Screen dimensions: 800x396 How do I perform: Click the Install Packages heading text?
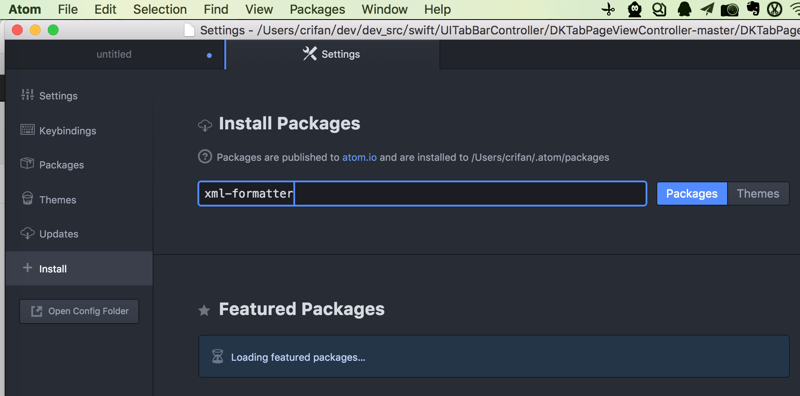(289, 123)
